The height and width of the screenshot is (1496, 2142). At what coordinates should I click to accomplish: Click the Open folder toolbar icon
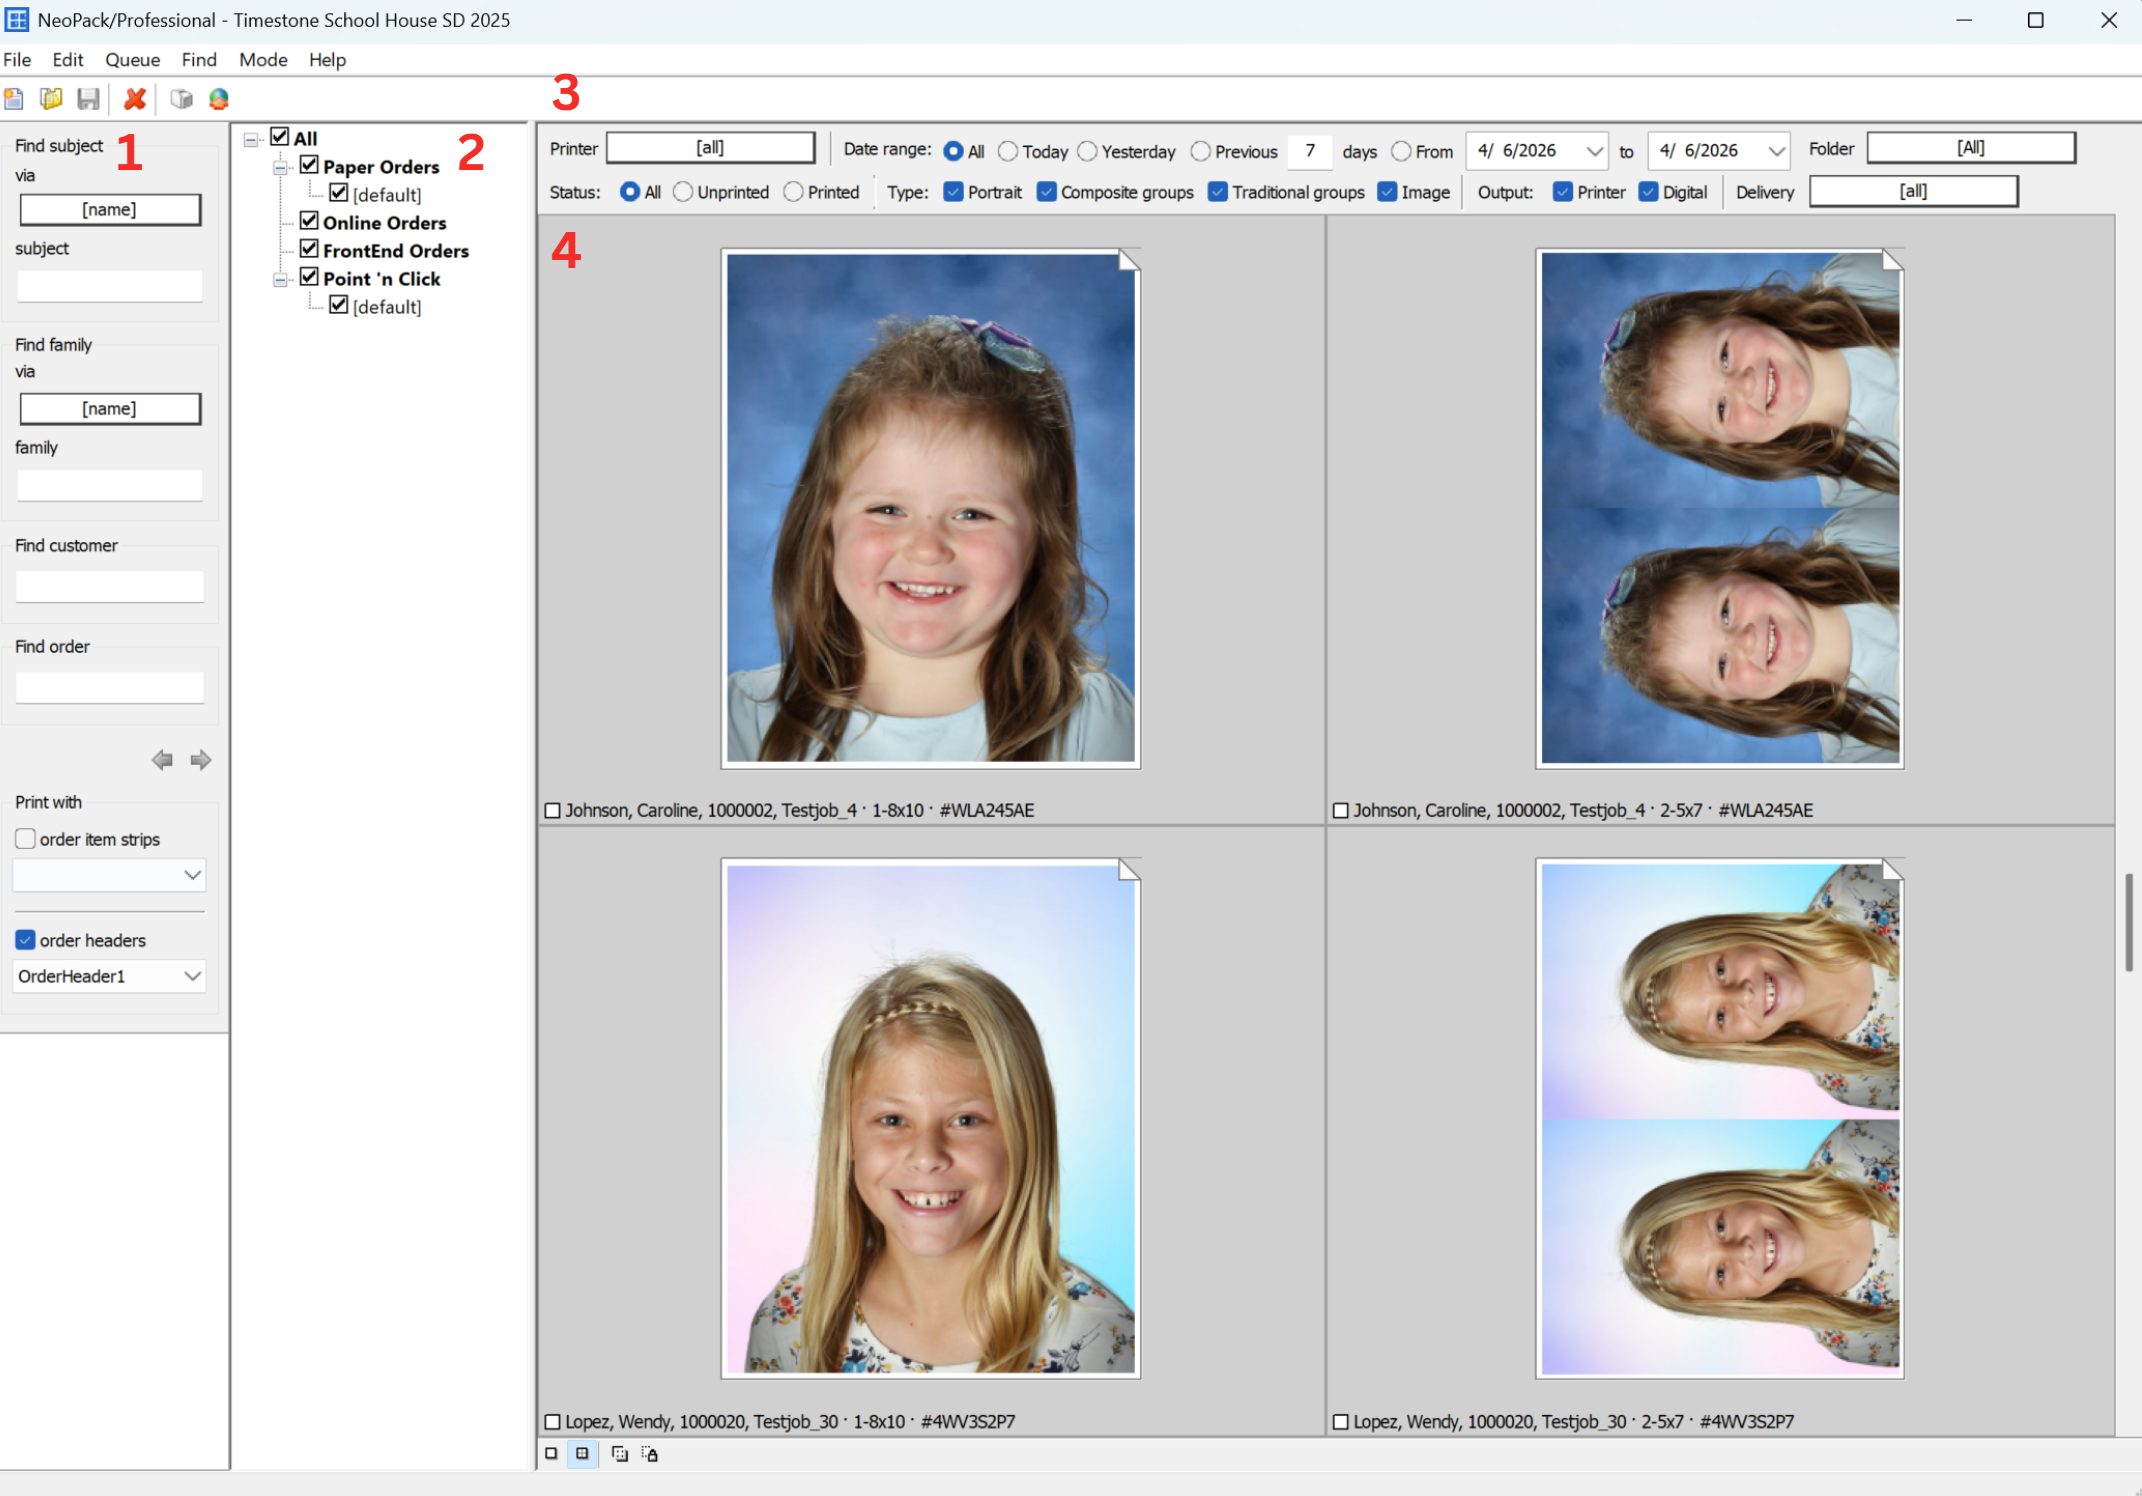click(x=51, y=99)
